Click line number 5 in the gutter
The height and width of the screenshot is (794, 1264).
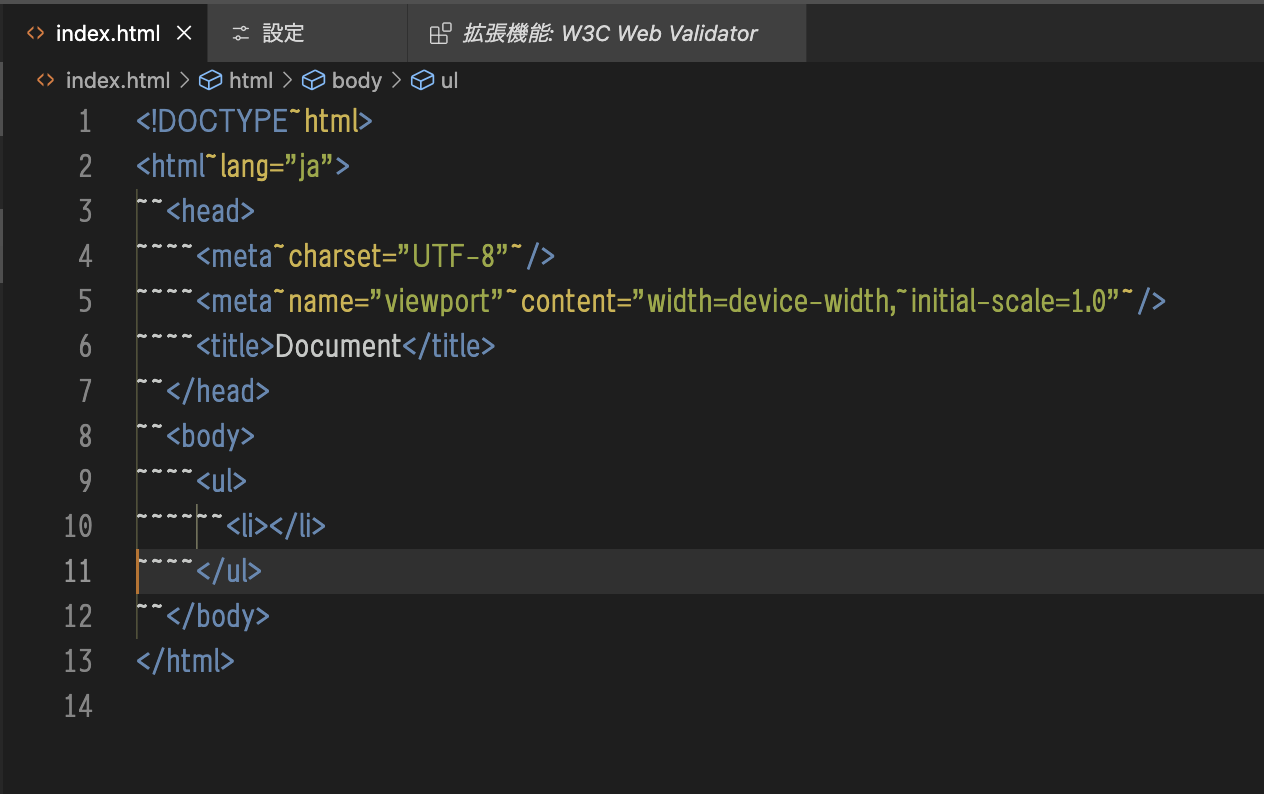(84, 301)
